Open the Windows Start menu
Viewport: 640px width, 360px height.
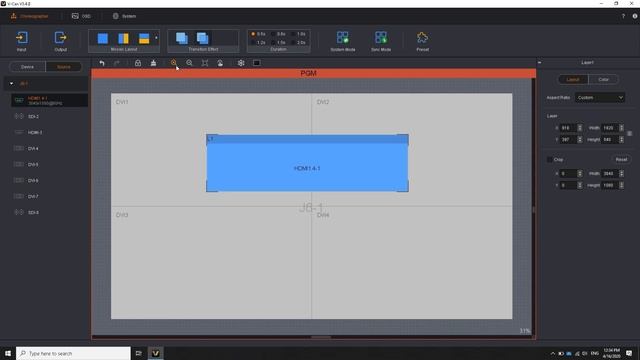pyautogui.click(x=8, y=353)
